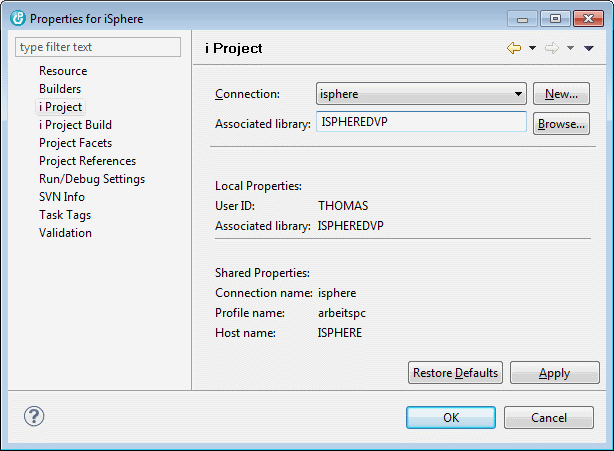Click the Profile name value arbeitspc
This screenshot has height=451, width=614.
point(342,313)
